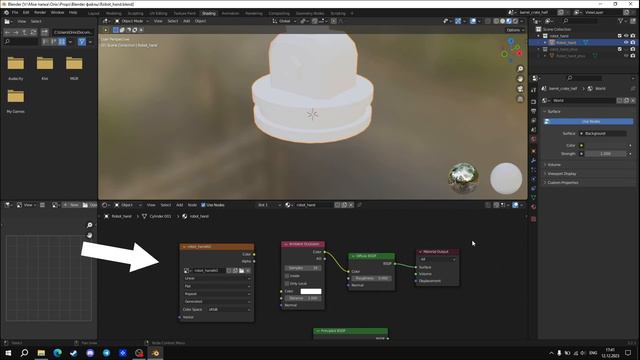640x360 pixels.
Task: Collapse the Surface panel in World properties
Action: (x=553, y=111)
